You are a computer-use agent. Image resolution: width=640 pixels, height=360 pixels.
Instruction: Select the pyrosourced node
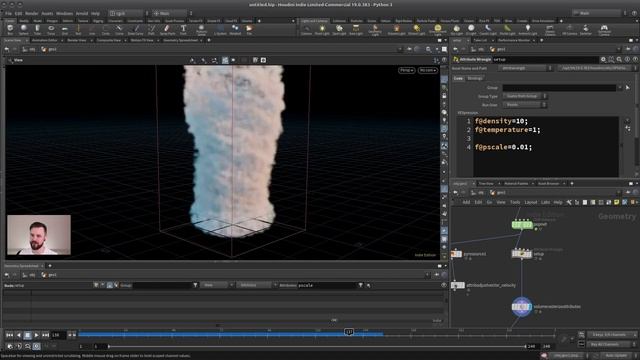456,254
